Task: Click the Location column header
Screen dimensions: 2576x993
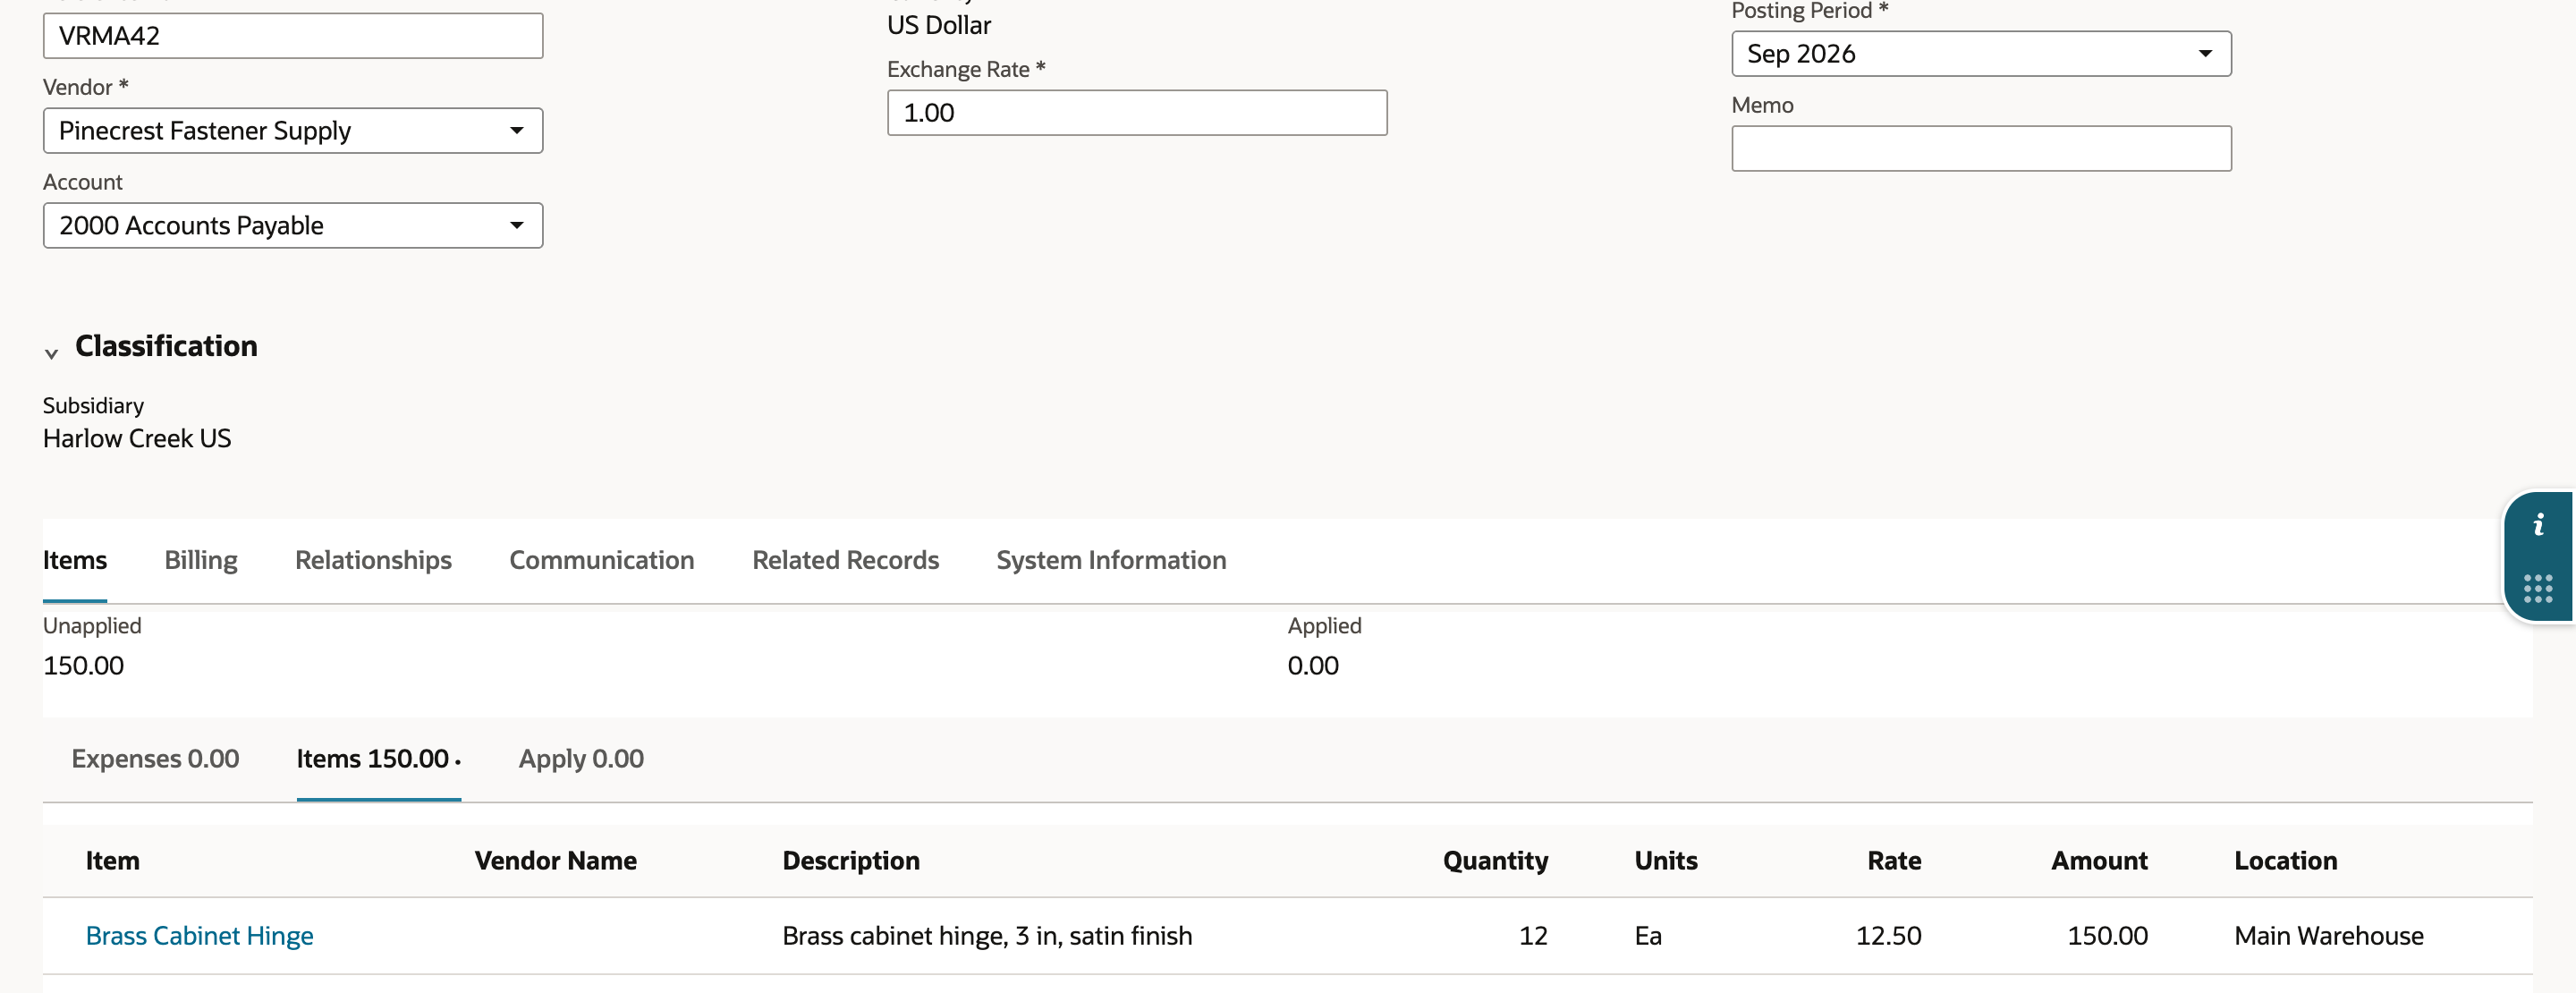Action: (x=2286, y=861)
